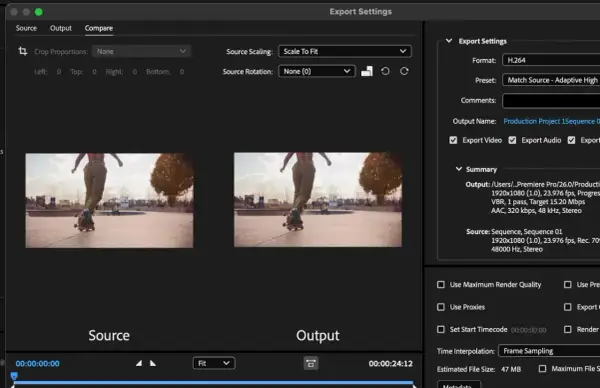Open the Preset dropdown
Screen dimensions: 600x388
pos(551,80)
